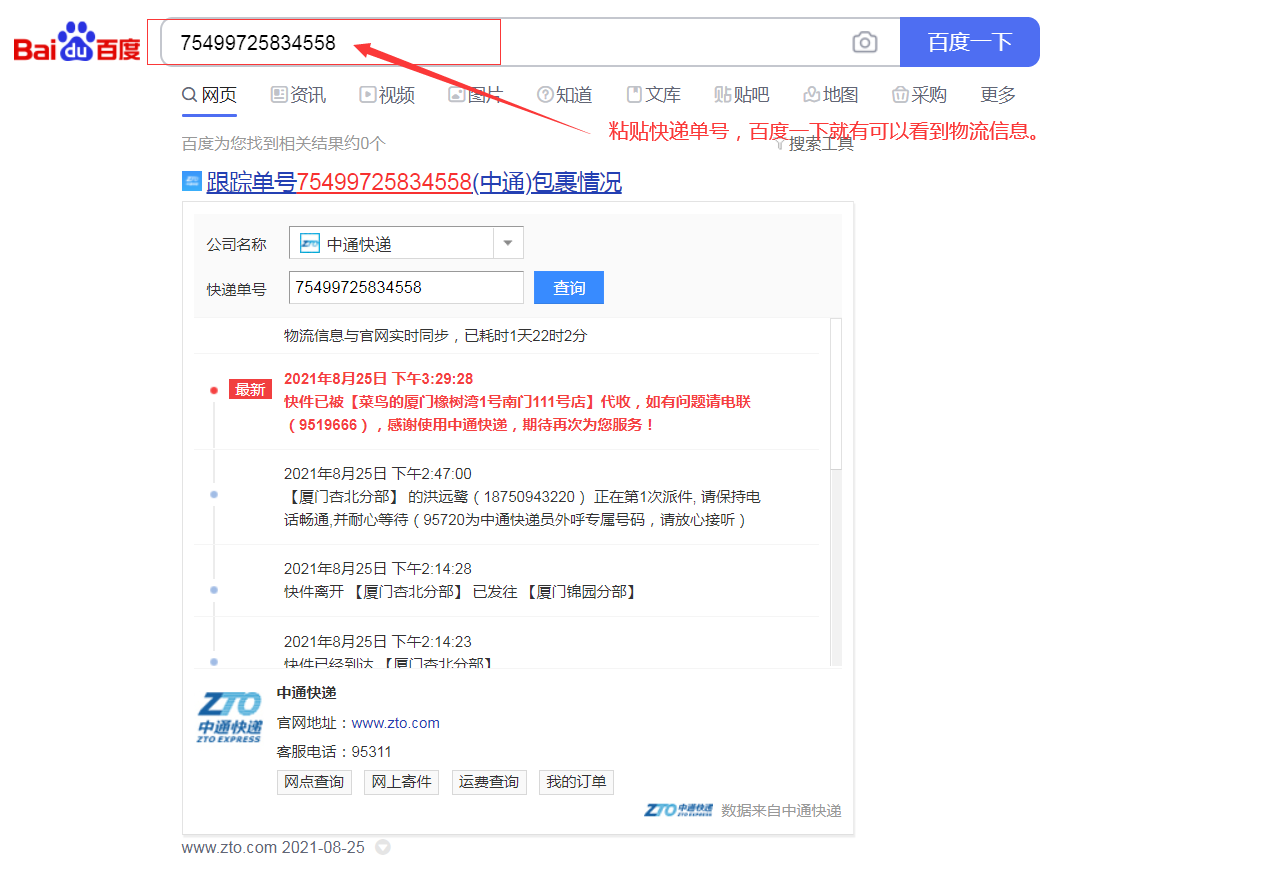
Task: Click the text 快件离开 【厦门杏北分部】 已发往 【厦门锦园分部】
Action: click(x=461, y=592)
